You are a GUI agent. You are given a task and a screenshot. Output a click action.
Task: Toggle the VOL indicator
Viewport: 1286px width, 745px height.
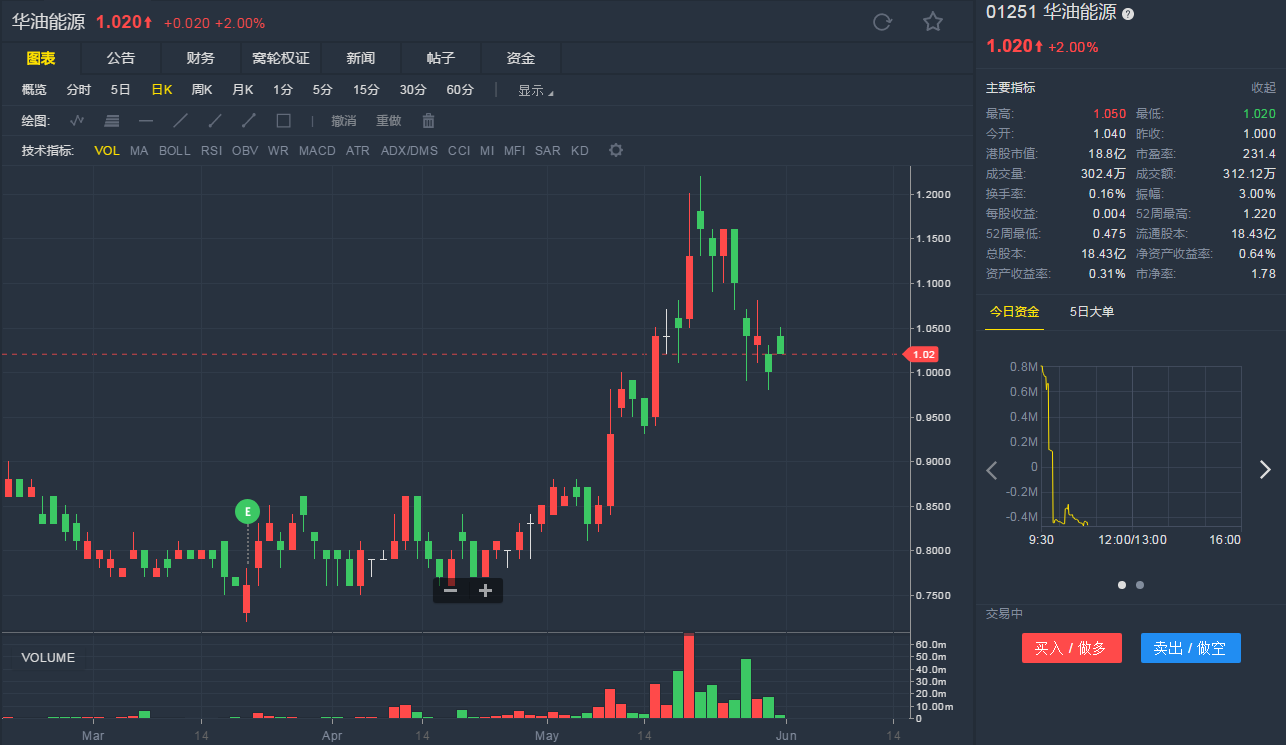point(107,151)
